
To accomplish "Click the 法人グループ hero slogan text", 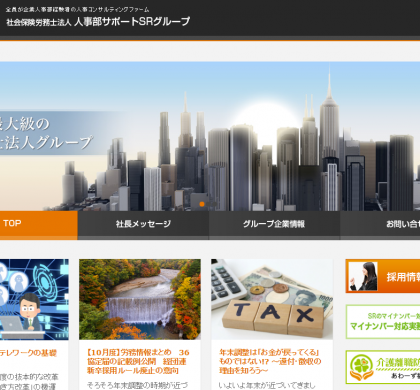I will click(x=46, y=142).
